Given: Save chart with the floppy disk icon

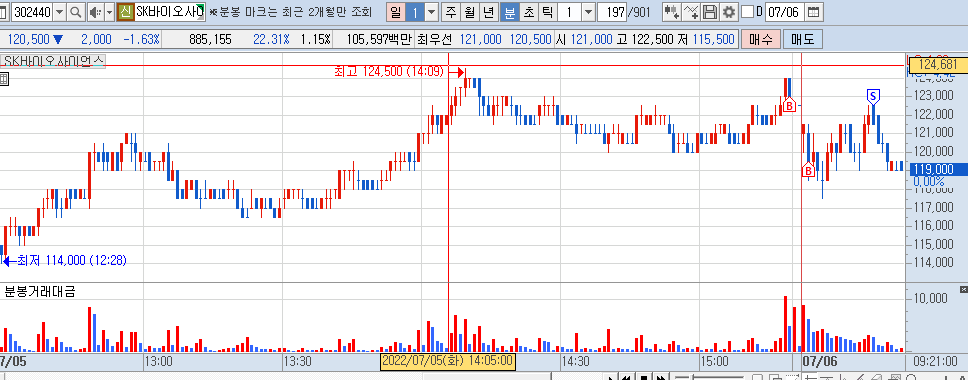Looking at the screenshot, I should [710, 12].
